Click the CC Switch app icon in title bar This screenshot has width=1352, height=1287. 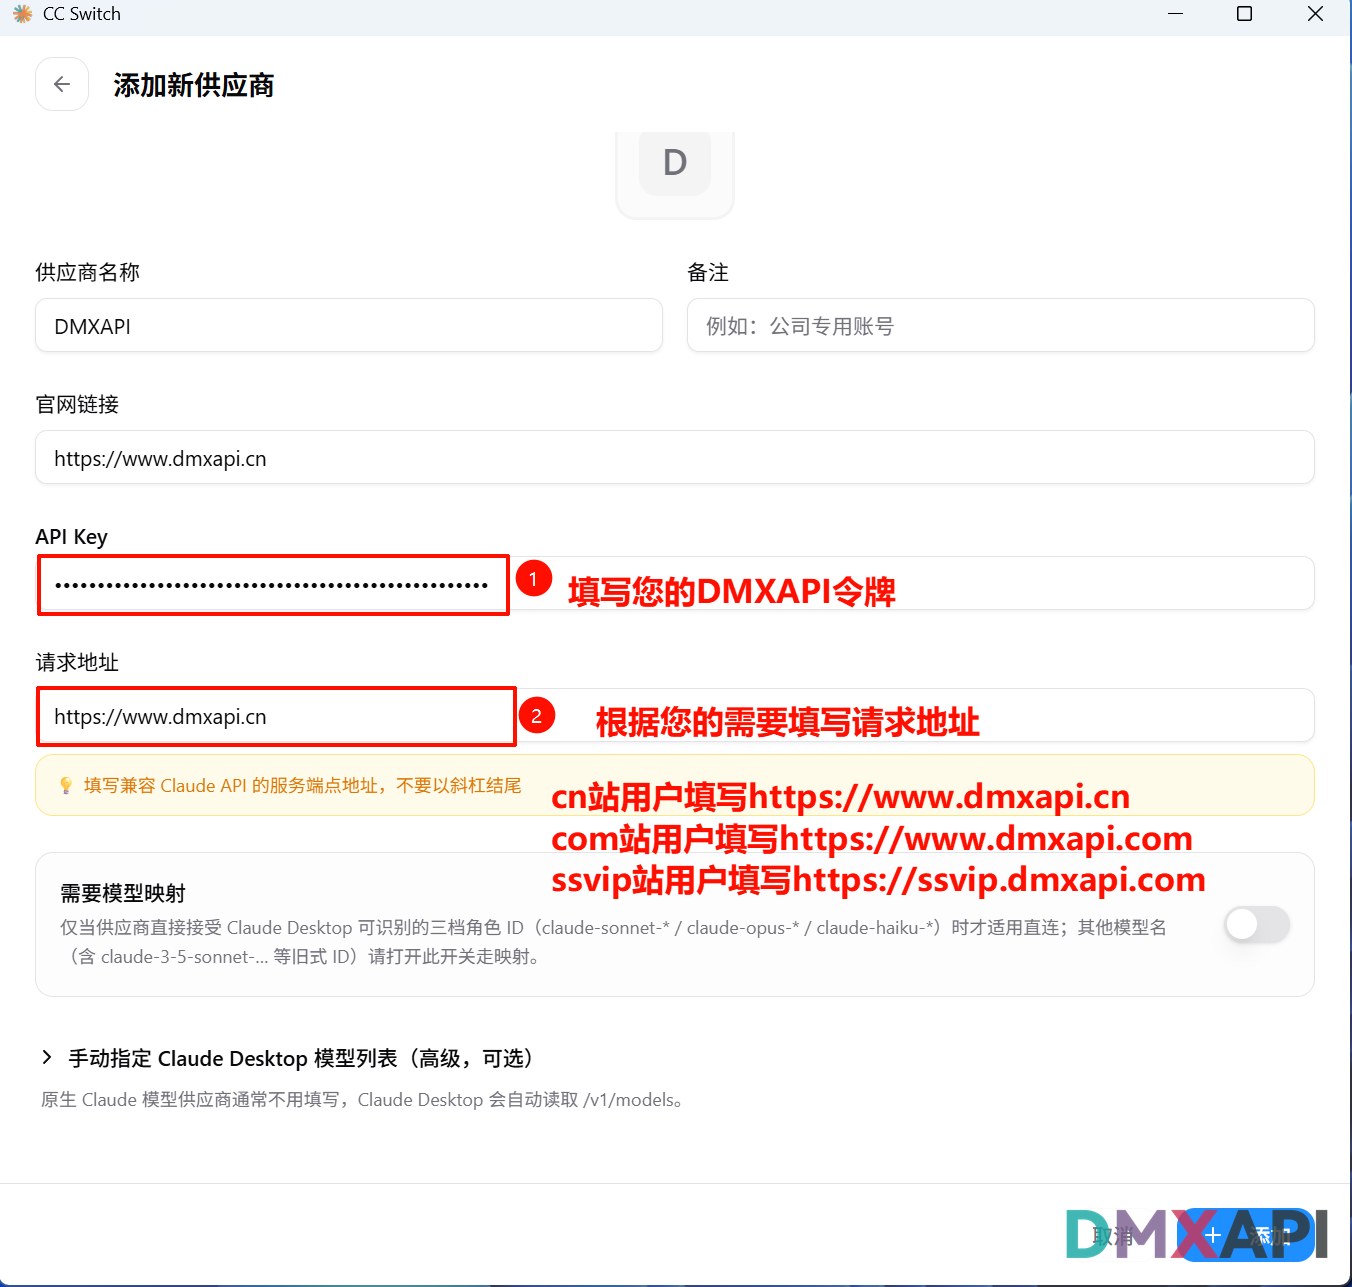22,14
